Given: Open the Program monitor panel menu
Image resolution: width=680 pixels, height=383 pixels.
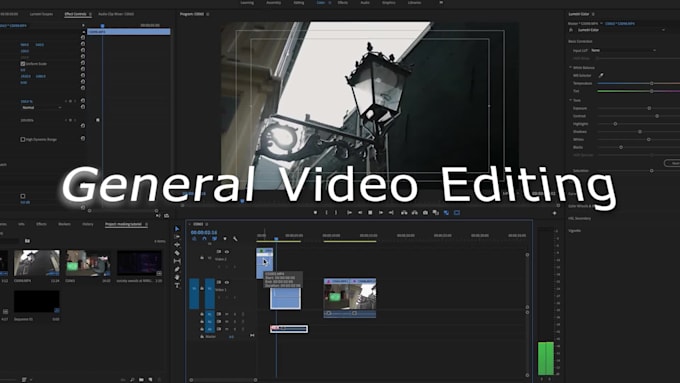Looking at the screenshot, I should [x=208, y=14].
